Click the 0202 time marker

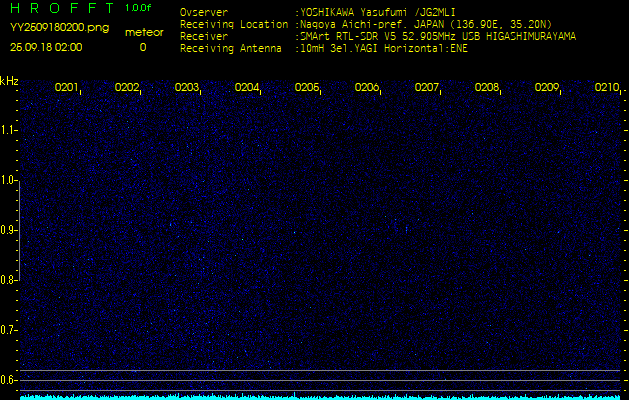tap(126, 87)
